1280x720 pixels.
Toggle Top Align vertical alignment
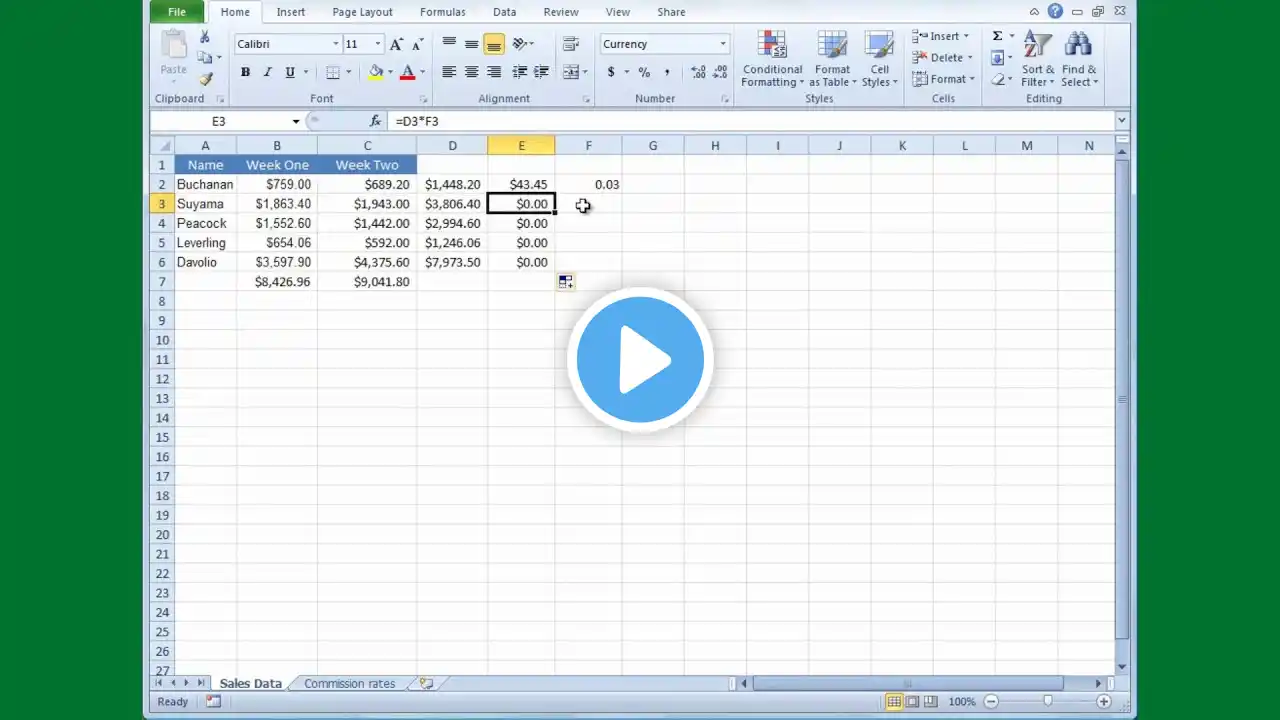pos(449,44)
